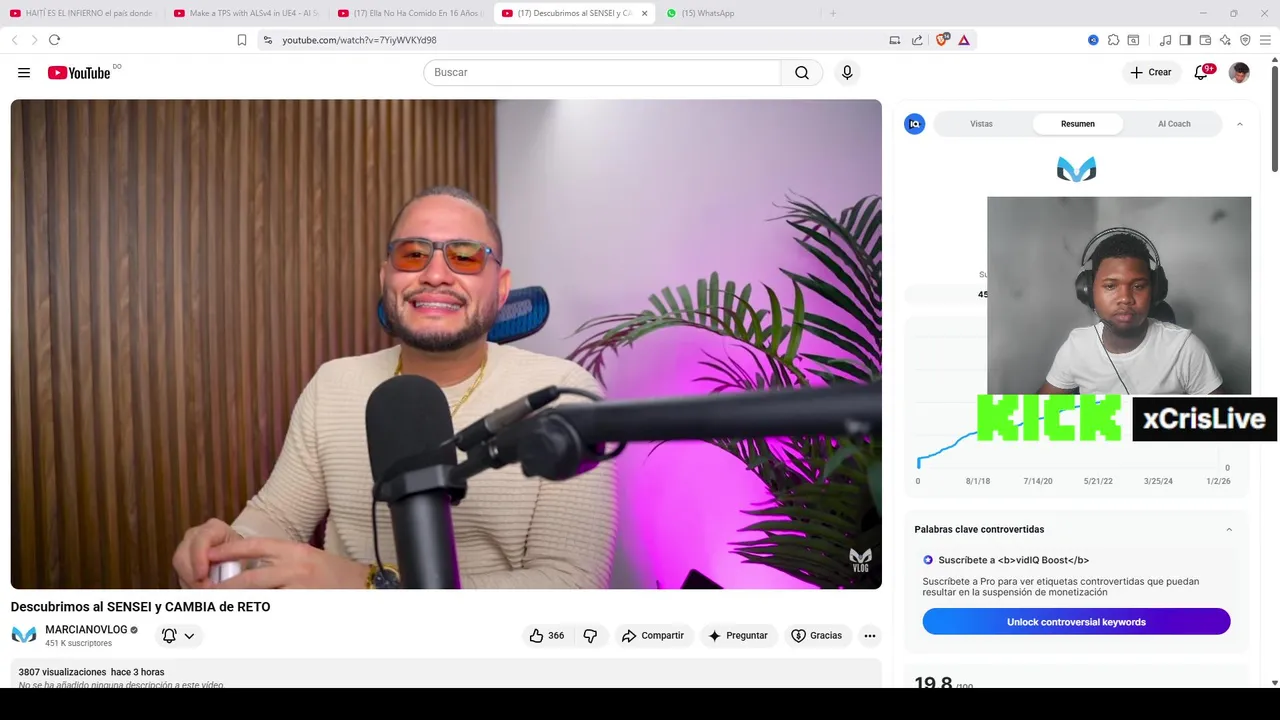Click the search magnifier button
Viewport: 1280px width, 720px height.
pos(802,73)
